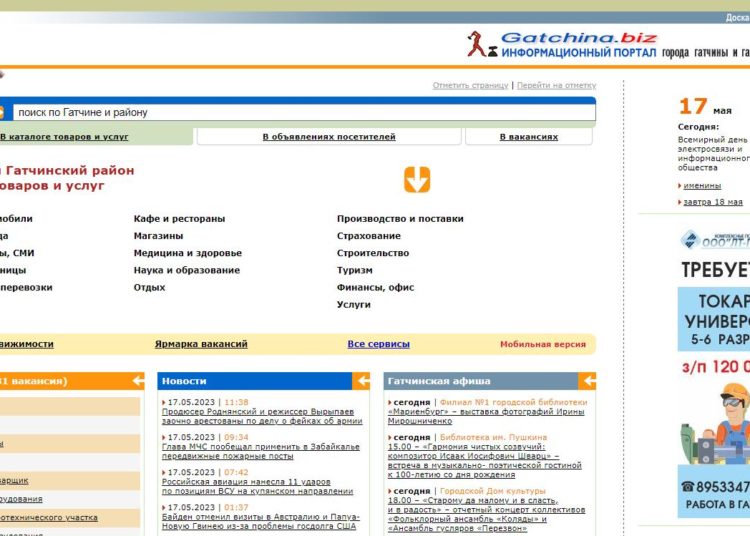Click 'Ярмарка вакансий' link
This screenshot has height=536, width=750.
click(x=201, y=344)
